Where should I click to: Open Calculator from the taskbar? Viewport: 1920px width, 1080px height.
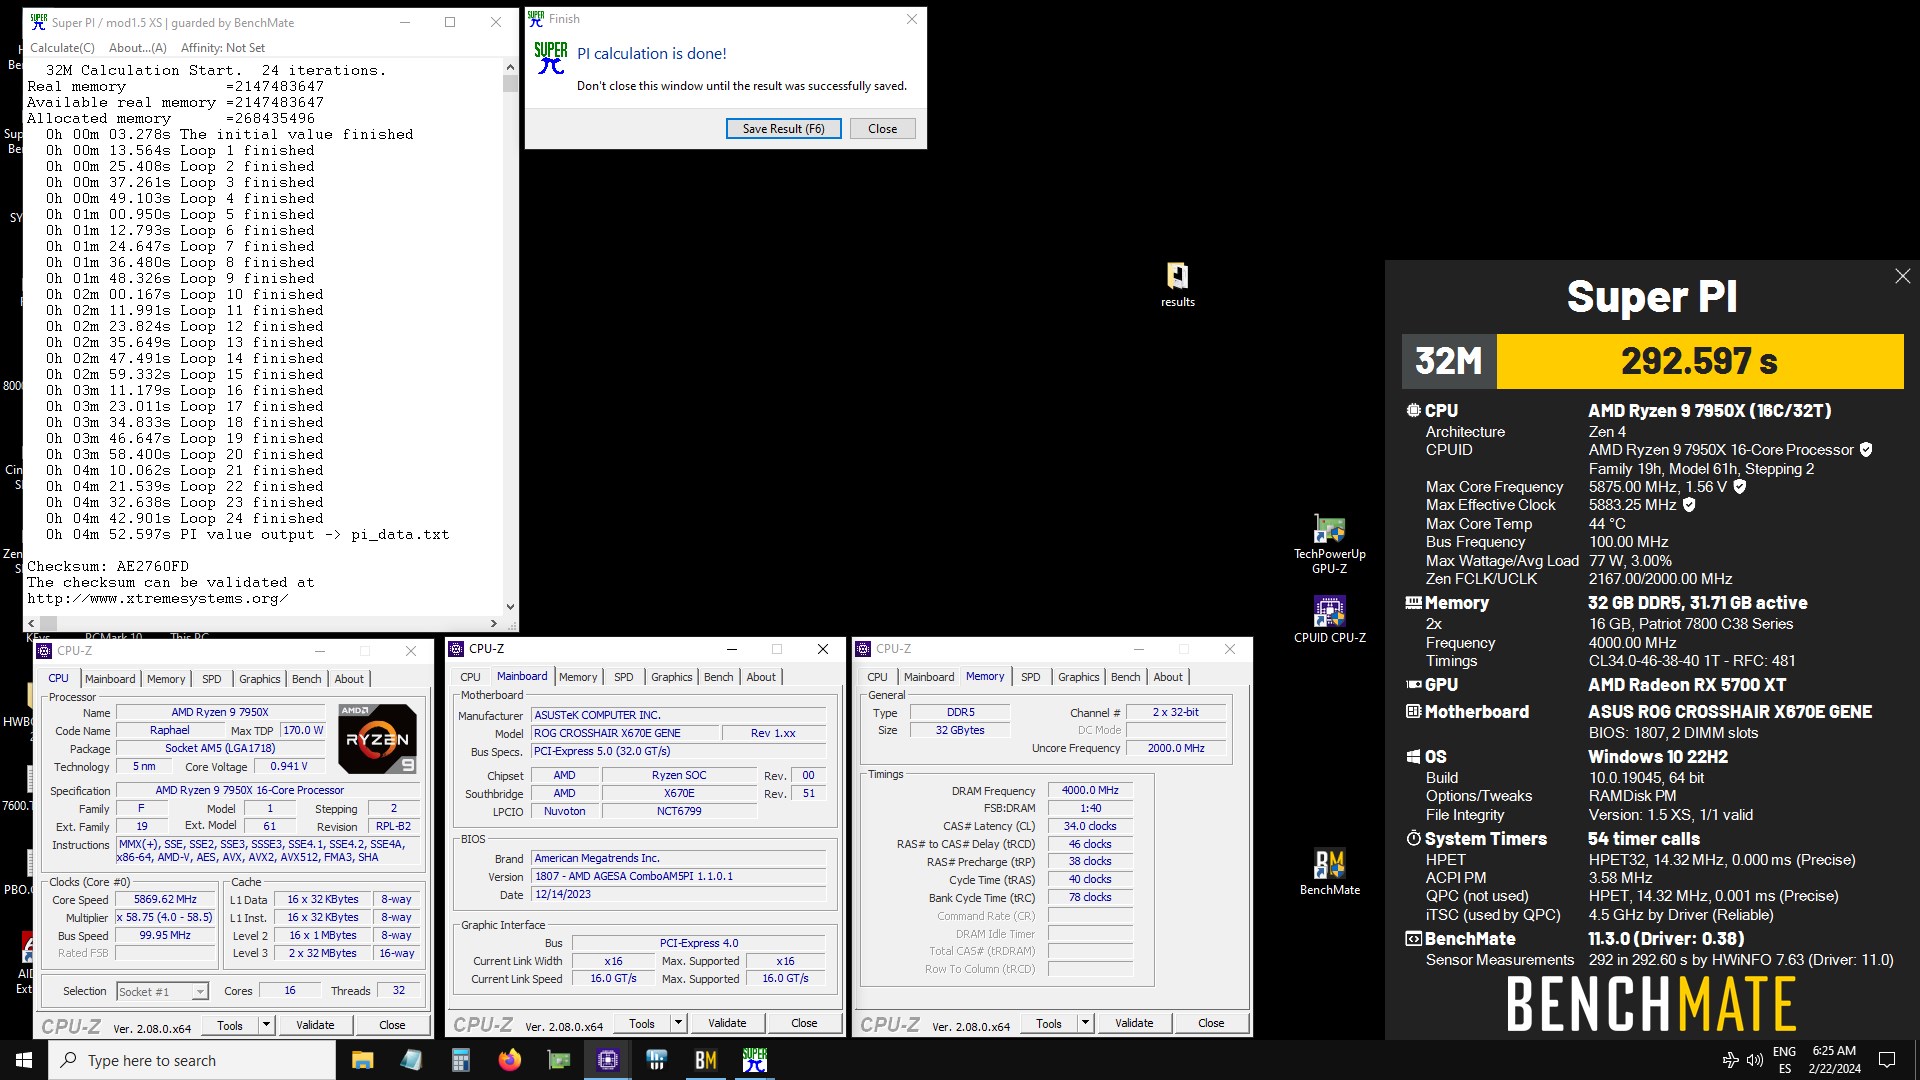pyautogui.click(x=460, y=1060)
